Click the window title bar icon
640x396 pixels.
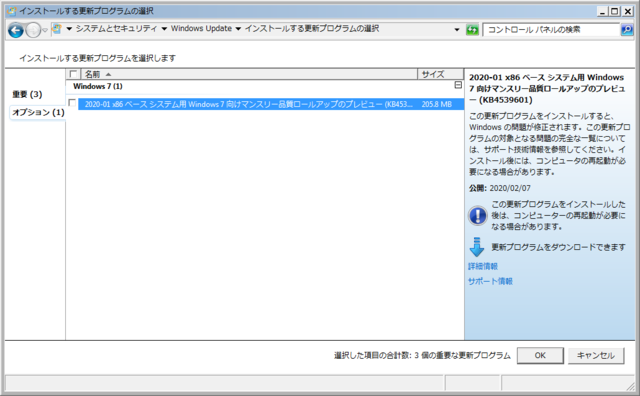click(12, 11)
